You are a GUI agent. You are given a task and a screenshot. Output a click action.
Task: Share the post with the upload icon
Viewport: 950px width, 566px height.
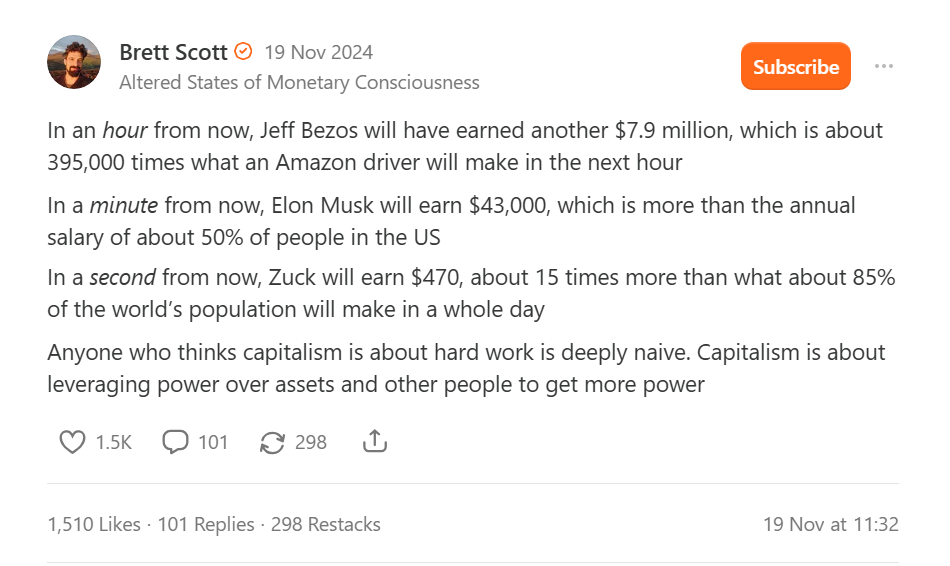click(x=375, y=441)
